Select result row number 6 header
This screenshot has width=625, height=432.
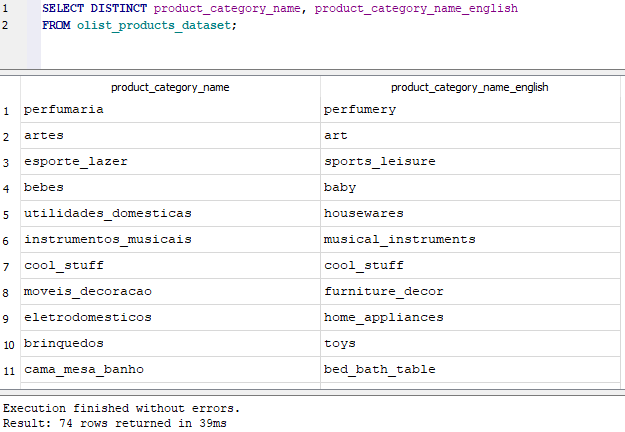coord(10,240)
